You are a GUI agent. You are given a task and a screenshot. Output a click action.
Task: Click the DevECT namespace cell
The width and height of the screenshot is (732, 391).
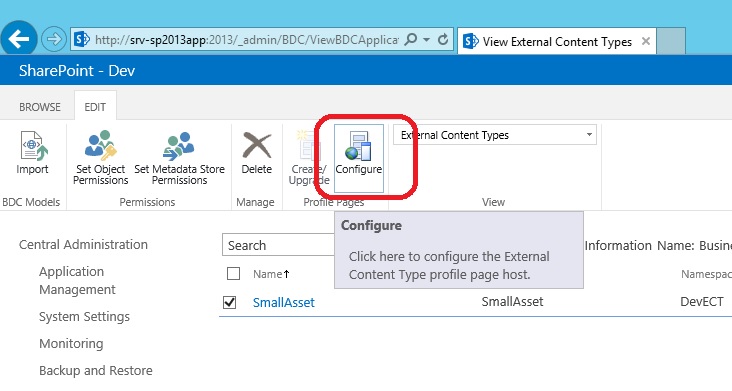[x=702, y=302]
